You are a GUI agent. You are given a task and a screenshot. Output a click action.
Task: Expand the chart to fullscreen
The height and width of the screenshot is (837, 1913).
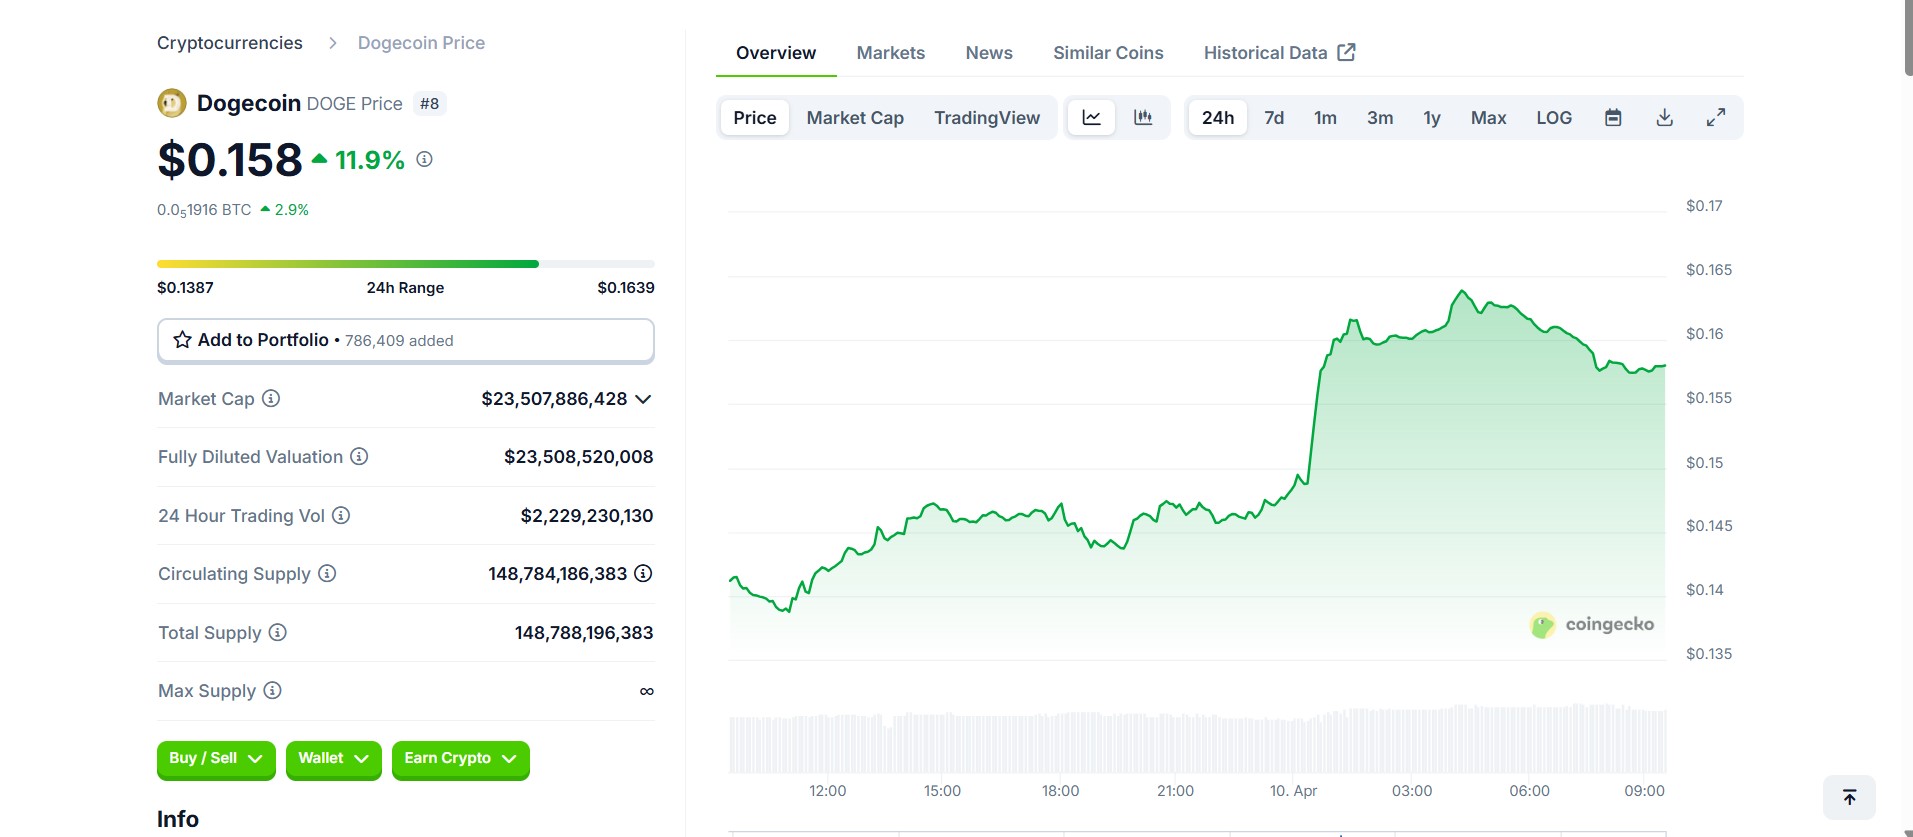point(1716,118)
